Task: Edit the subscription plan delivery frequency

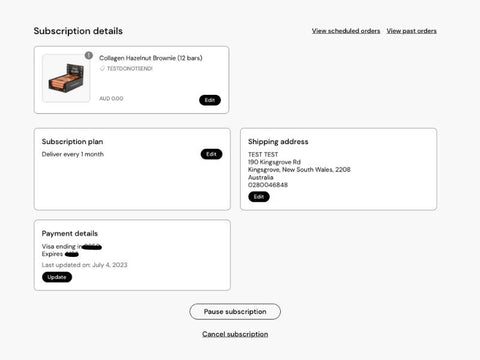Action: [211, 154]
